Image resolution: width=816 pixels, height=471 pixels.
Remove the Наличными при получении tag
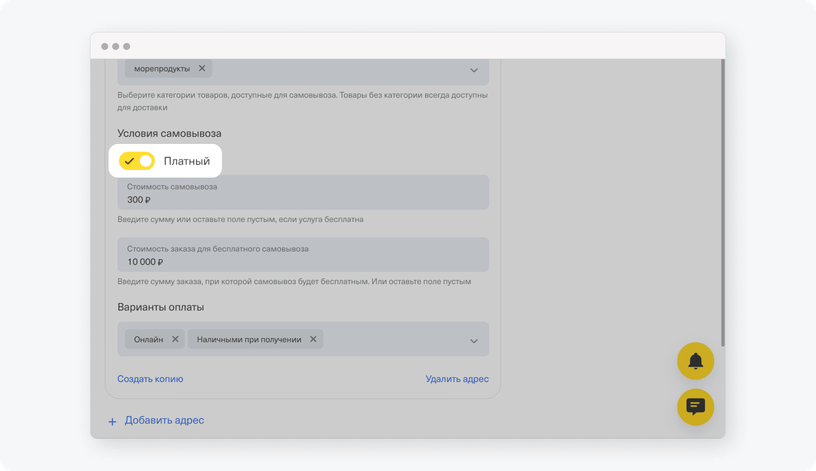(313, 339)
